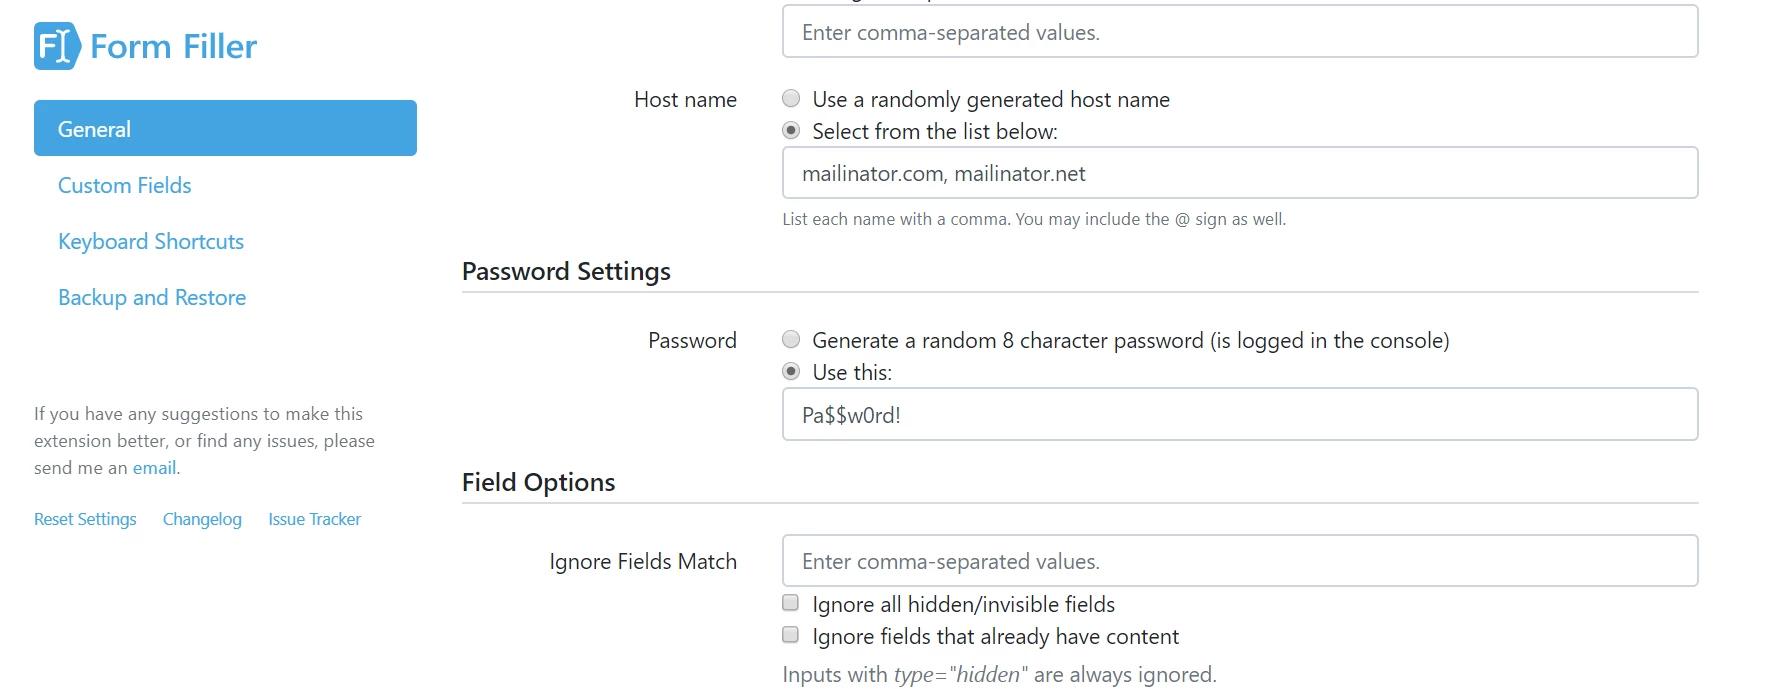1765x689 pixels.
Task: Click the Form Filler logo icon
Action: click(x=56, y=46)
